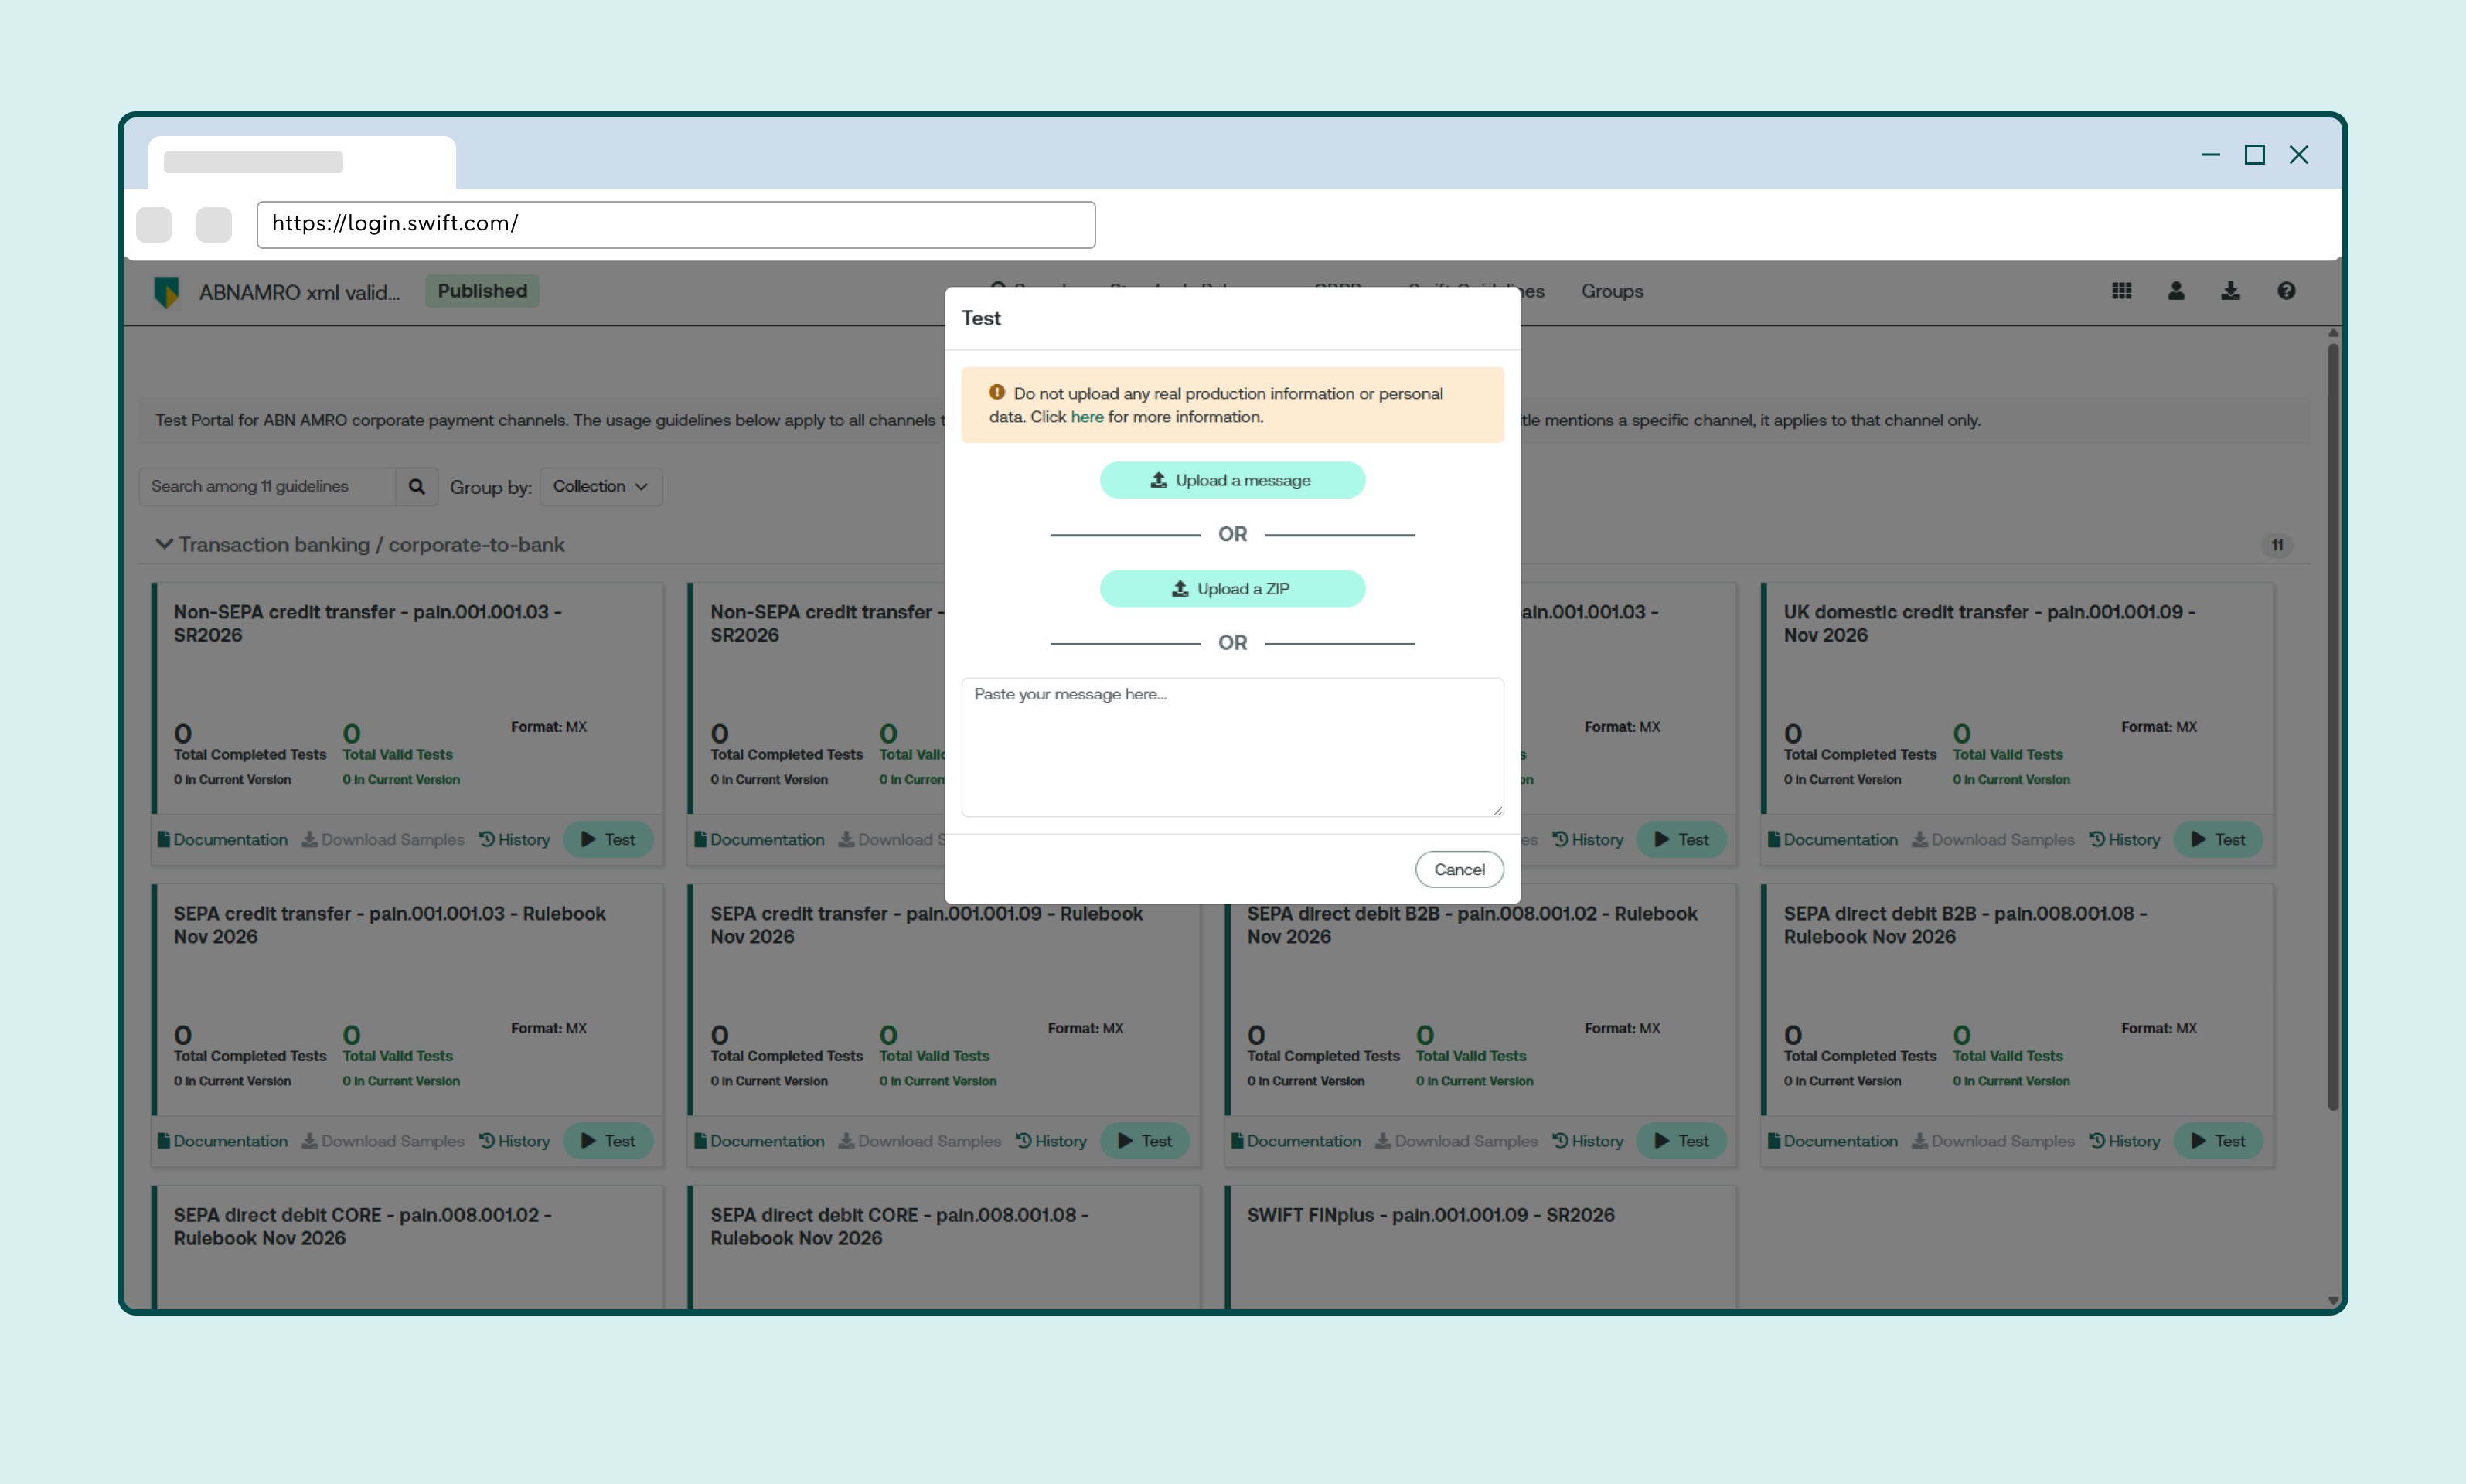The width and height of the screenshot is (2466, 1484).
Task: Click the 11 guidelines count badge
Action: [2277, 545]
